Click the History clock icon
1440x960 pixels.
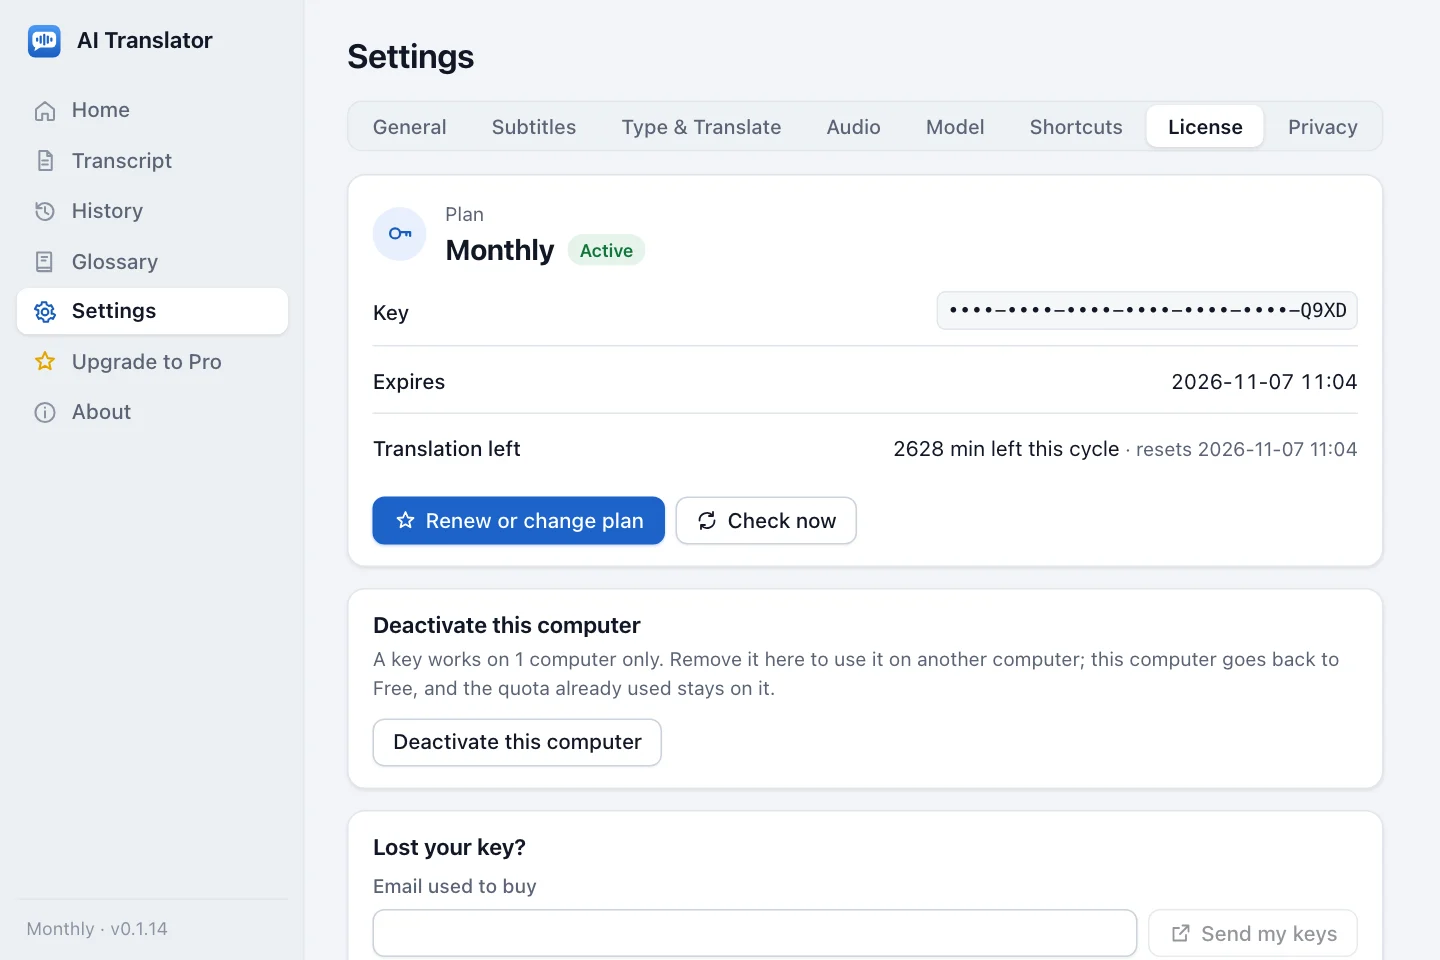[45, 211]
